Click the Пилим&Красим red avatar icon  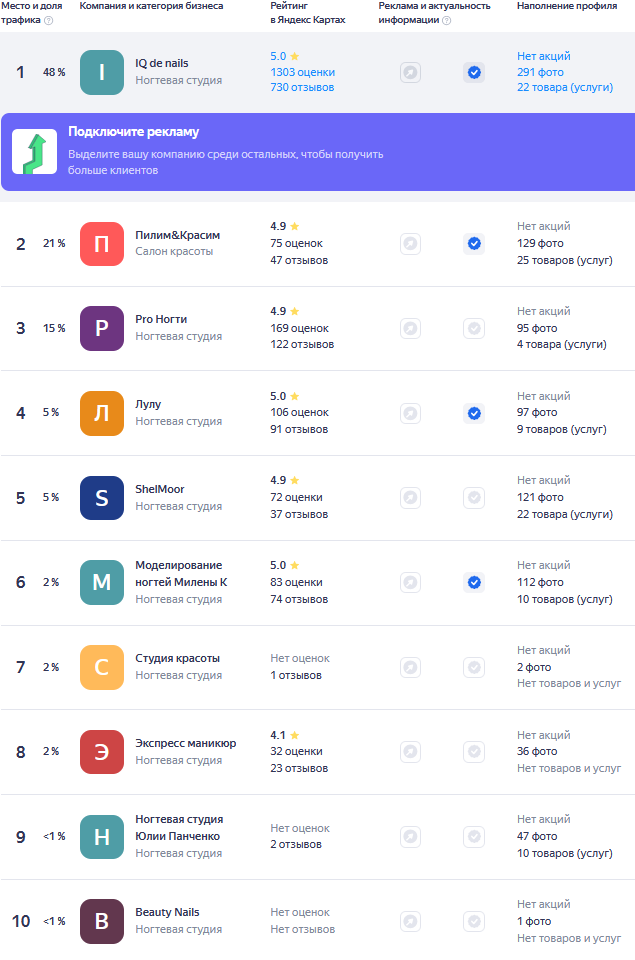click(x=101, y=243)
